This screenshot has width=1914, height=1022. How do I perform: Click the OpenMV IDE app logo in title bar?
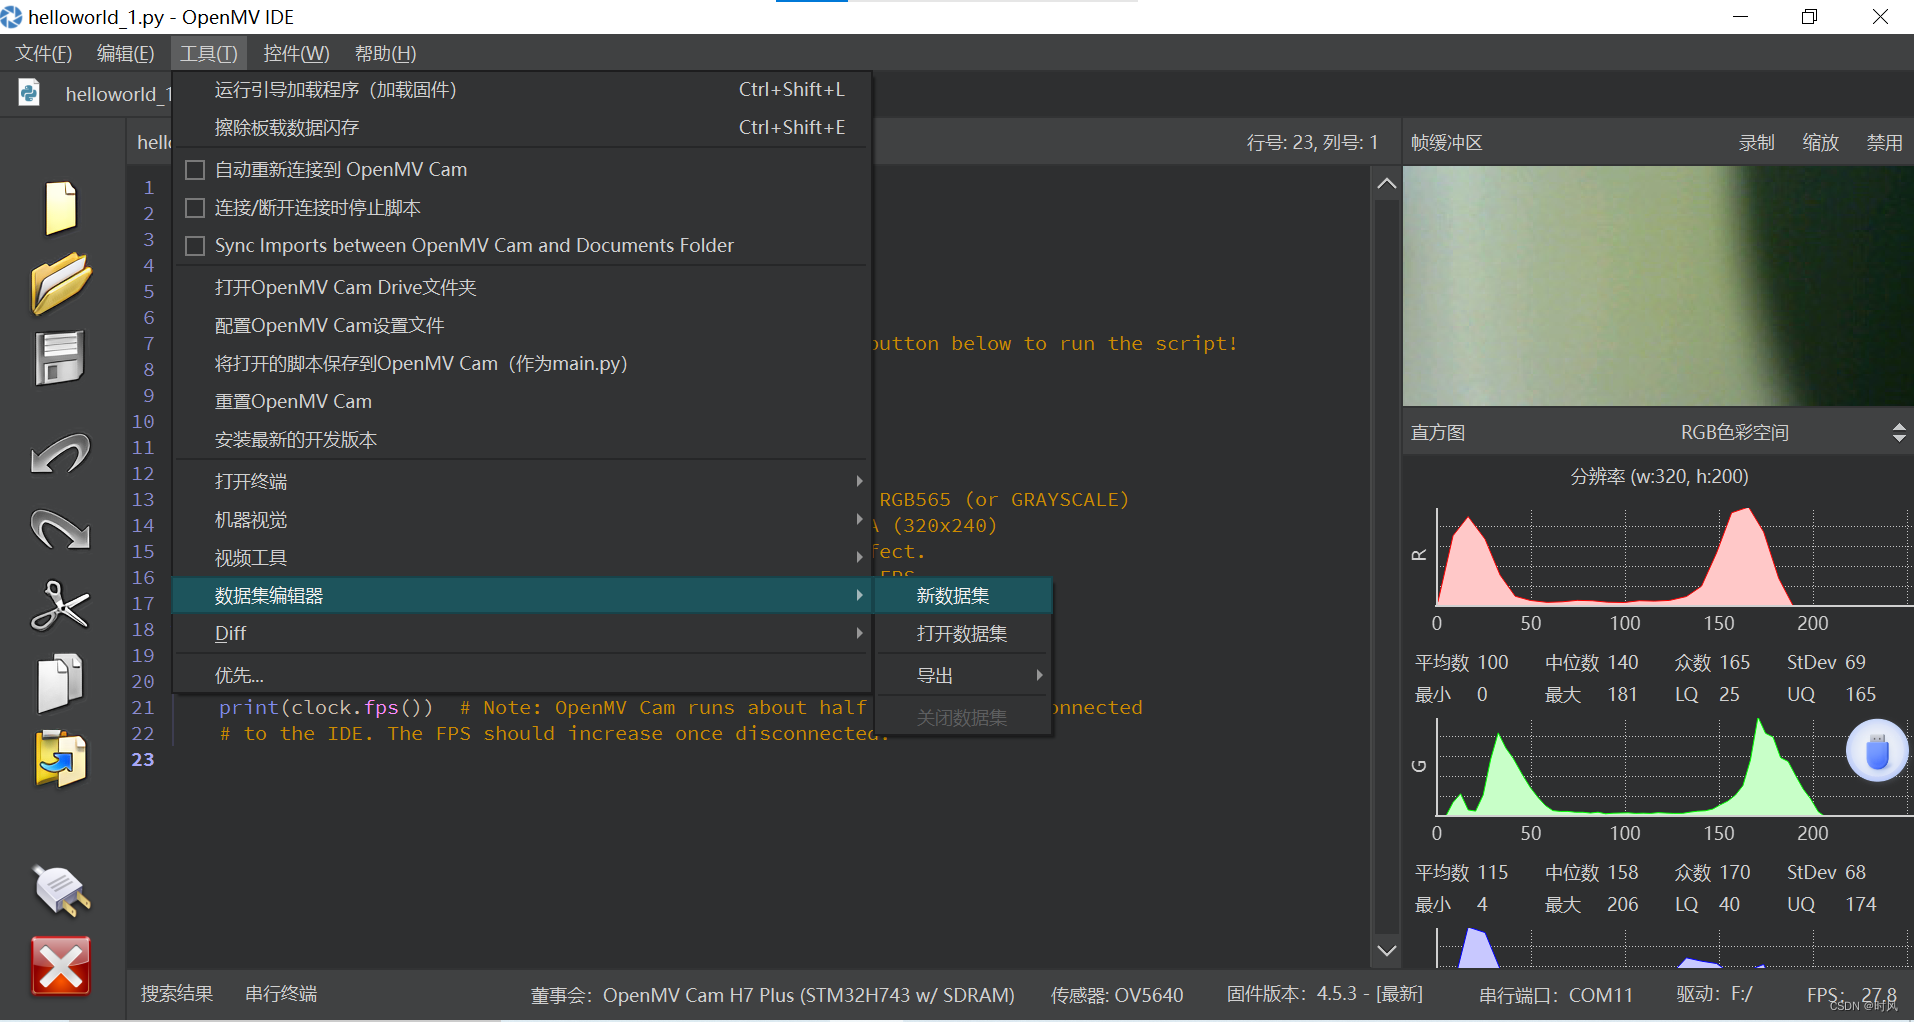[x=11, y=17]
